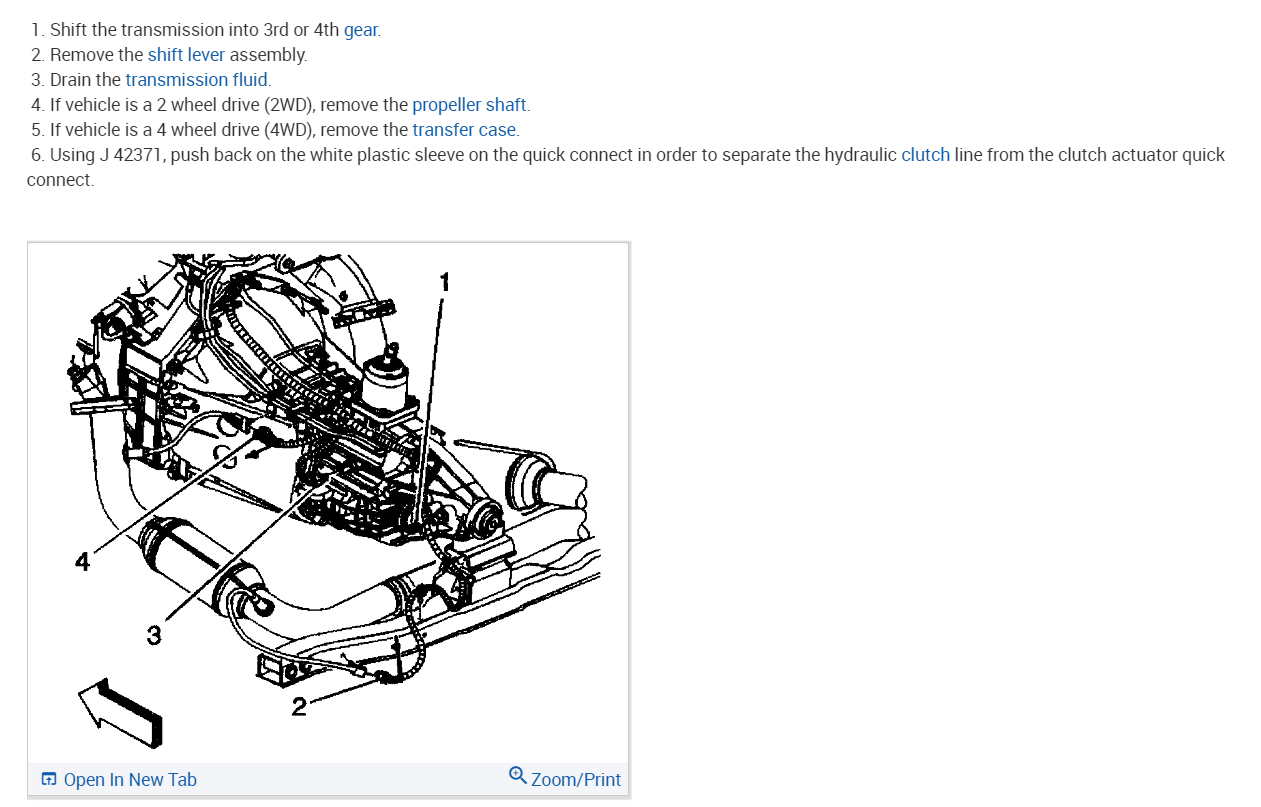Open the 'clutch' link in step 6

926,155
